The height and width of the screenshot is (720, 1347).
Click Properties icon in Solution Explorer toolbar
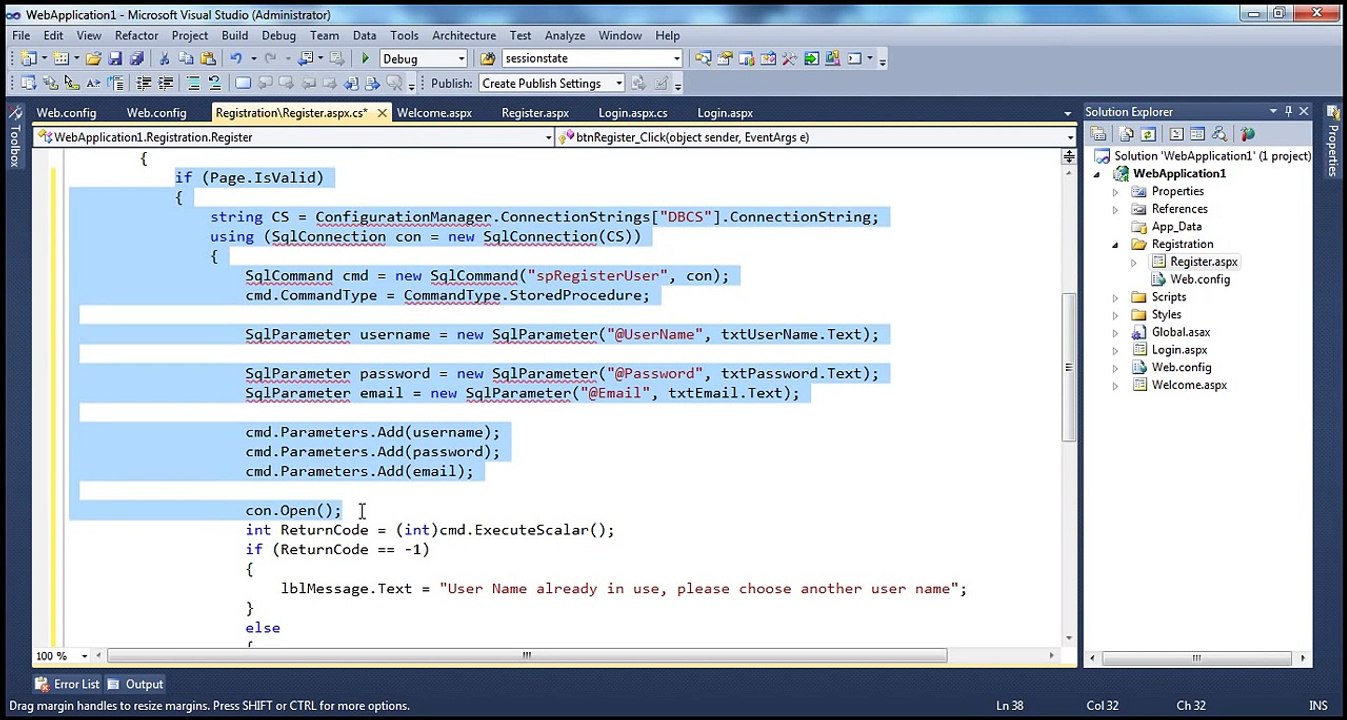pos(1097,134)
